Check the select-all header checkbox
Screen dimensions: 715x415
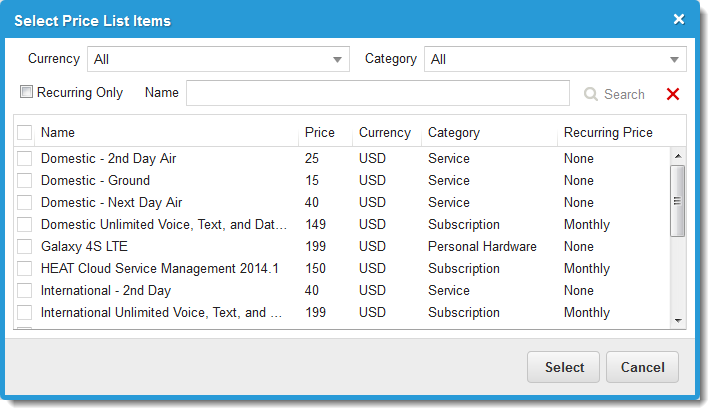tap(25, 132)
